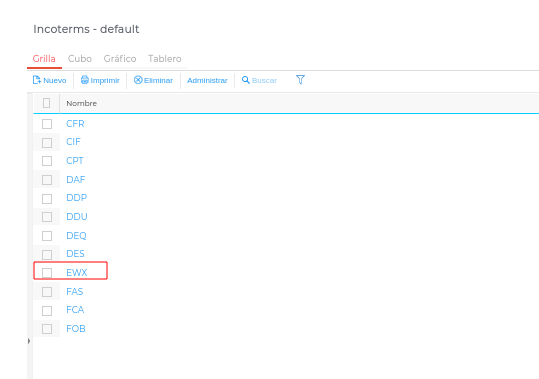This screenshot has width=539, height=379.
Task: Open the DDU incoterm link
Action: tap(77, 217)
